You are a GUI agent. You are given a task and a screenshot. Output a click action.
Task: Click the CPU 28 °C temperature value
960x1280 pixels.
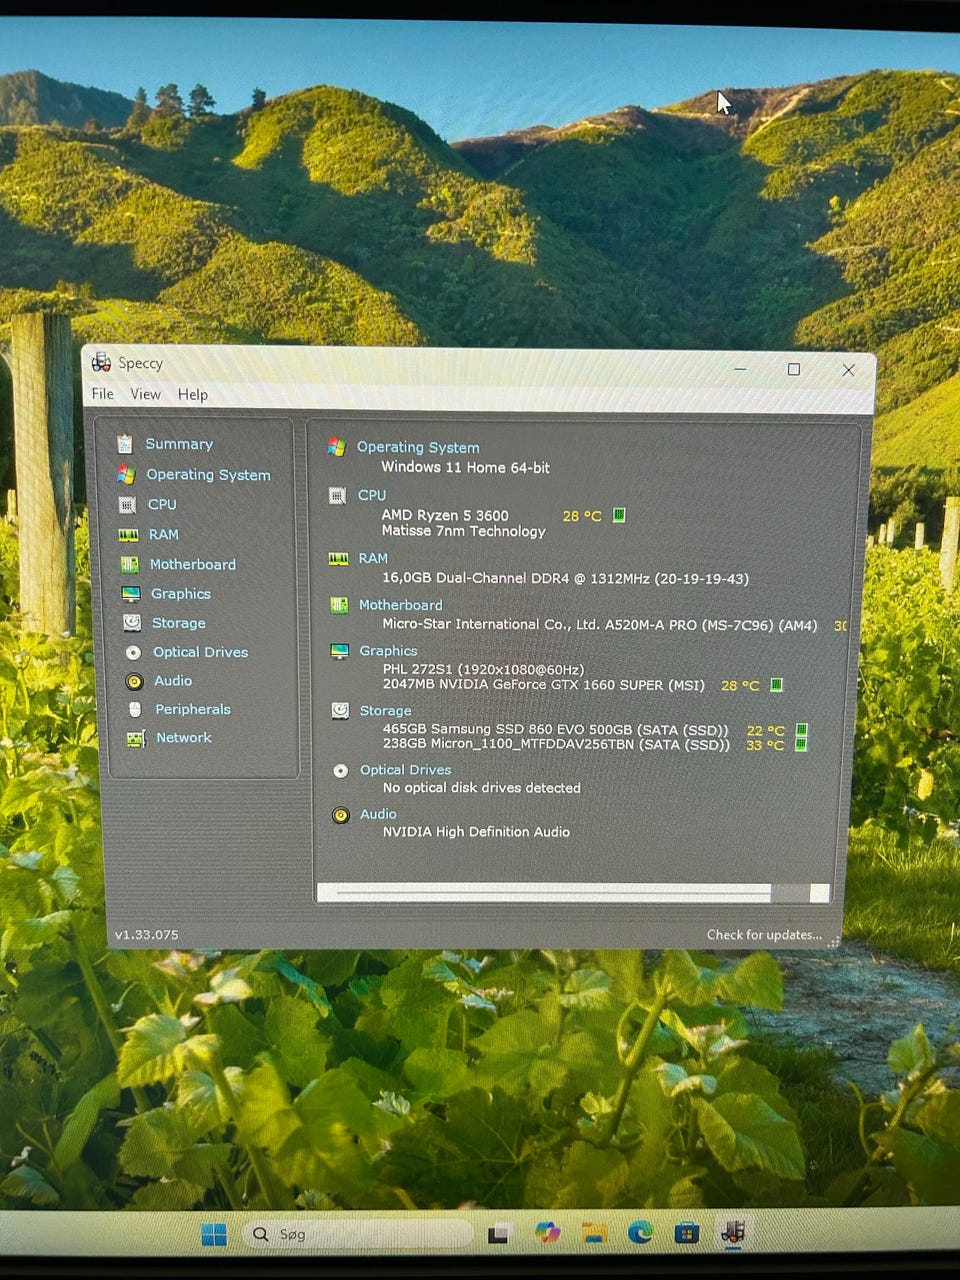[582, 516]
